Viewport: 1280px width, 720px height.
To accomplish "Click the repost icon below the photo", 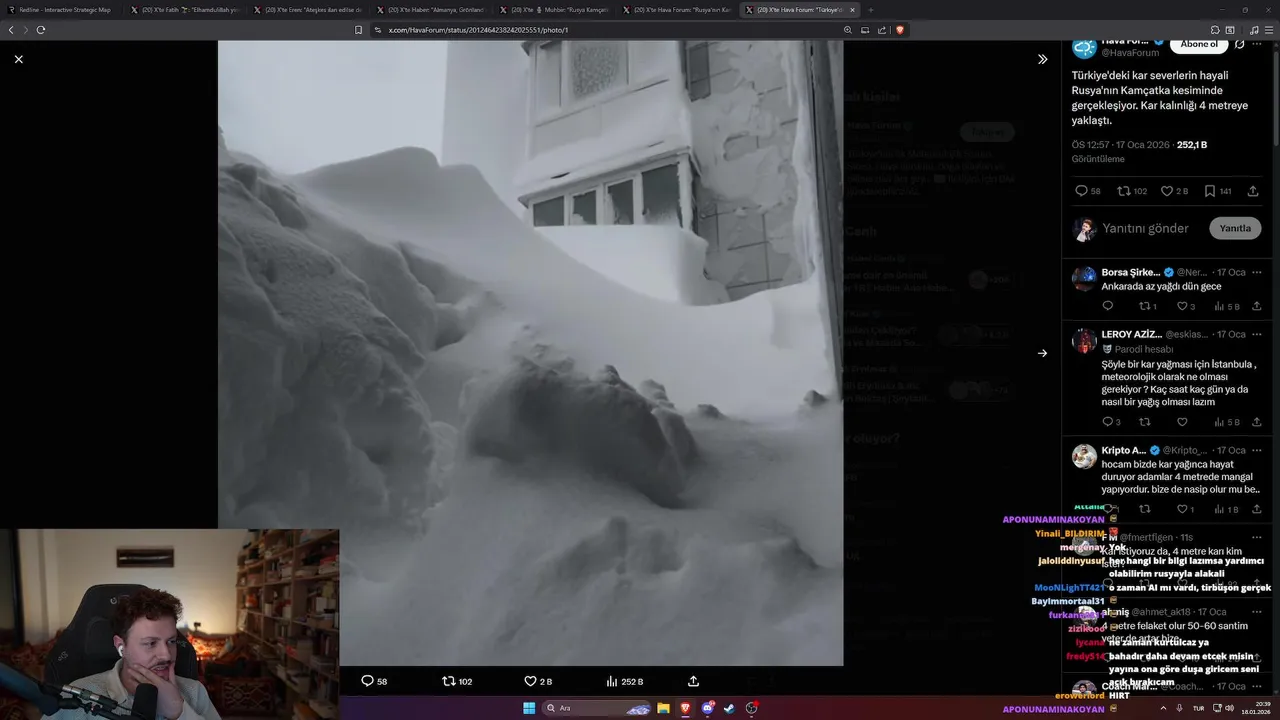I will tap(449, 681).
